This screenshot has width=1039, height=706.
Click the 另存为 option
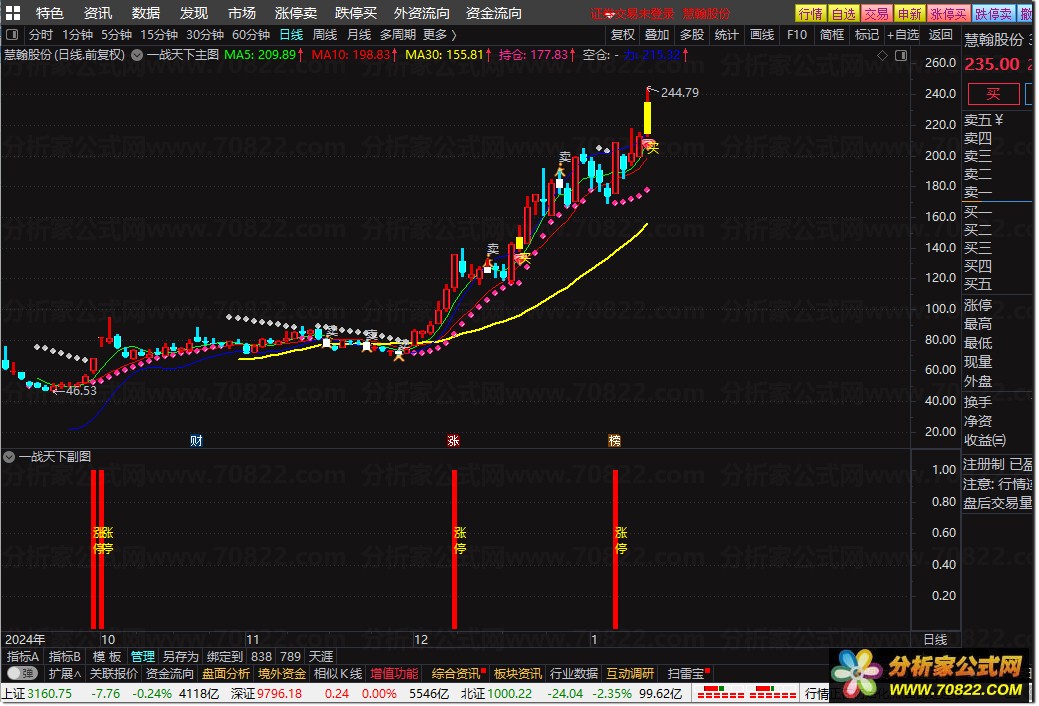[x=180, y=657]
